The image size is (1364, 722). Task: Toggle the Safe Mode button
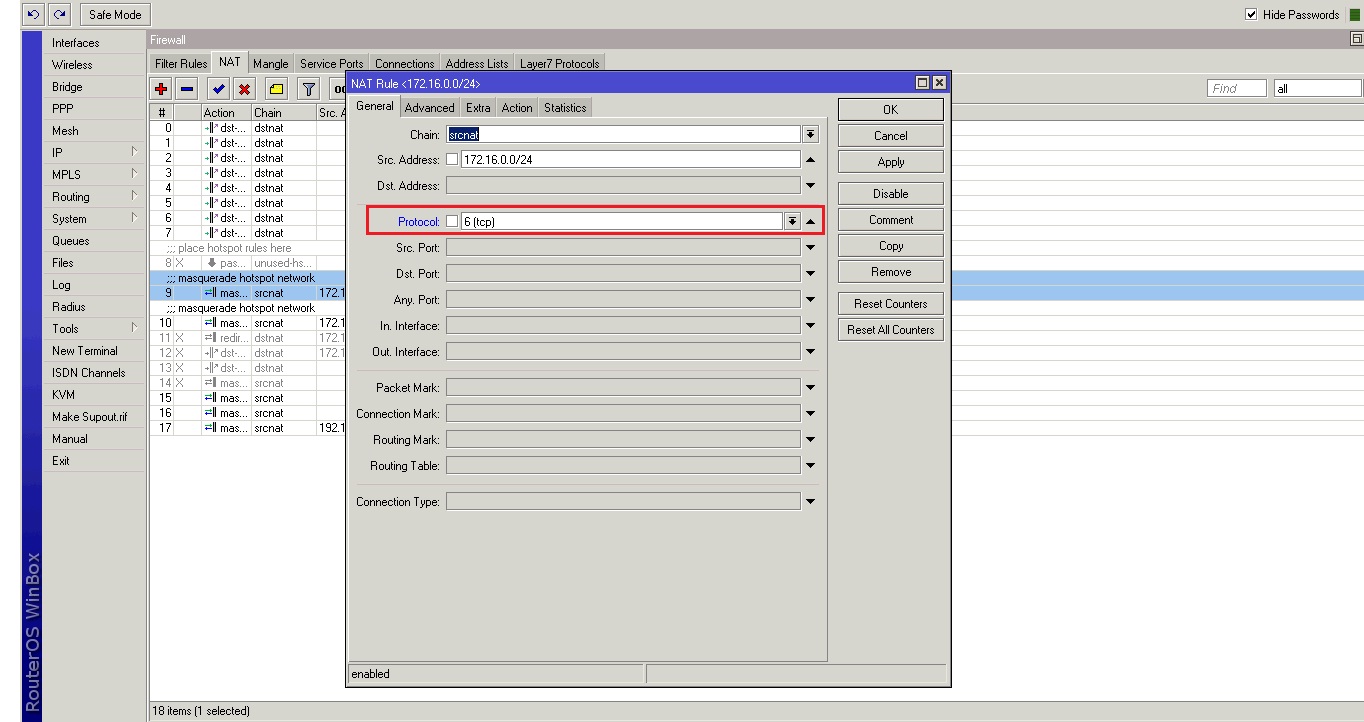tap(115, 14)
